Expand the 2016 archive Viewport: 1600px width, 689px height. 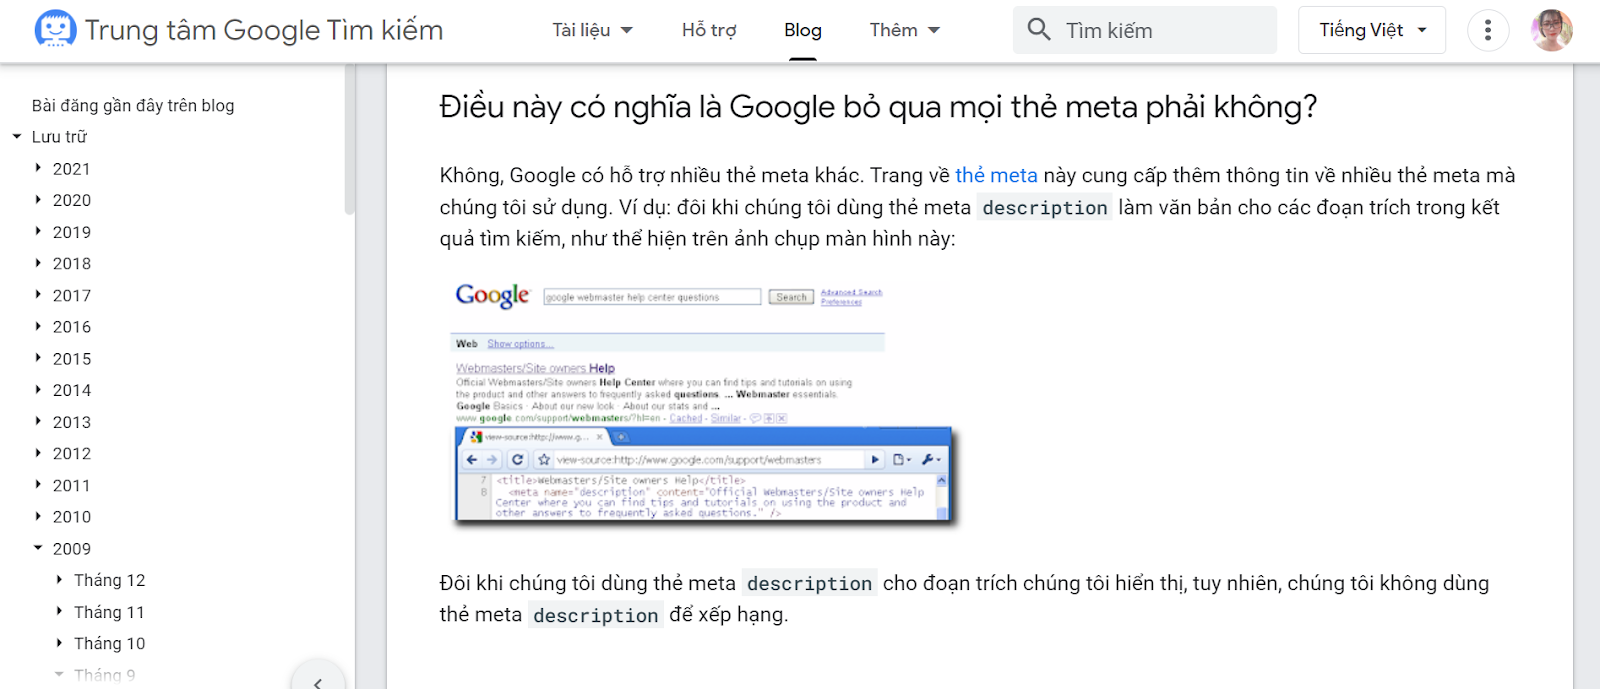click(38, 326)
